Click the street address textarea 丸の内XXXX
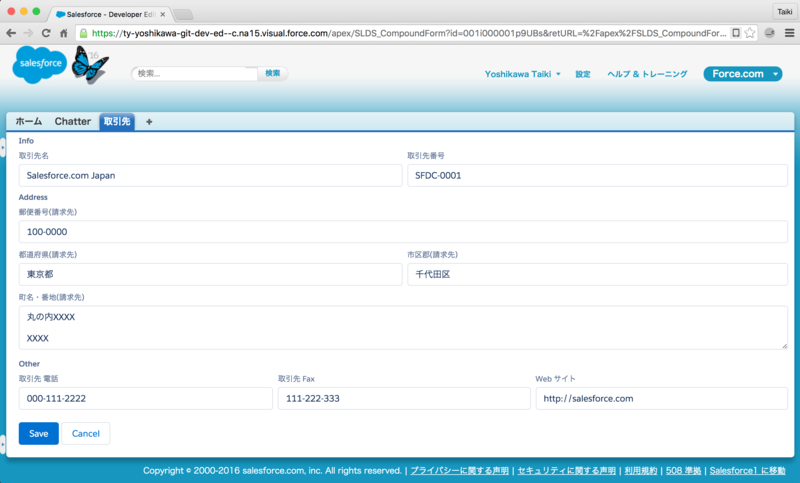800x483 pixels. 403,327
